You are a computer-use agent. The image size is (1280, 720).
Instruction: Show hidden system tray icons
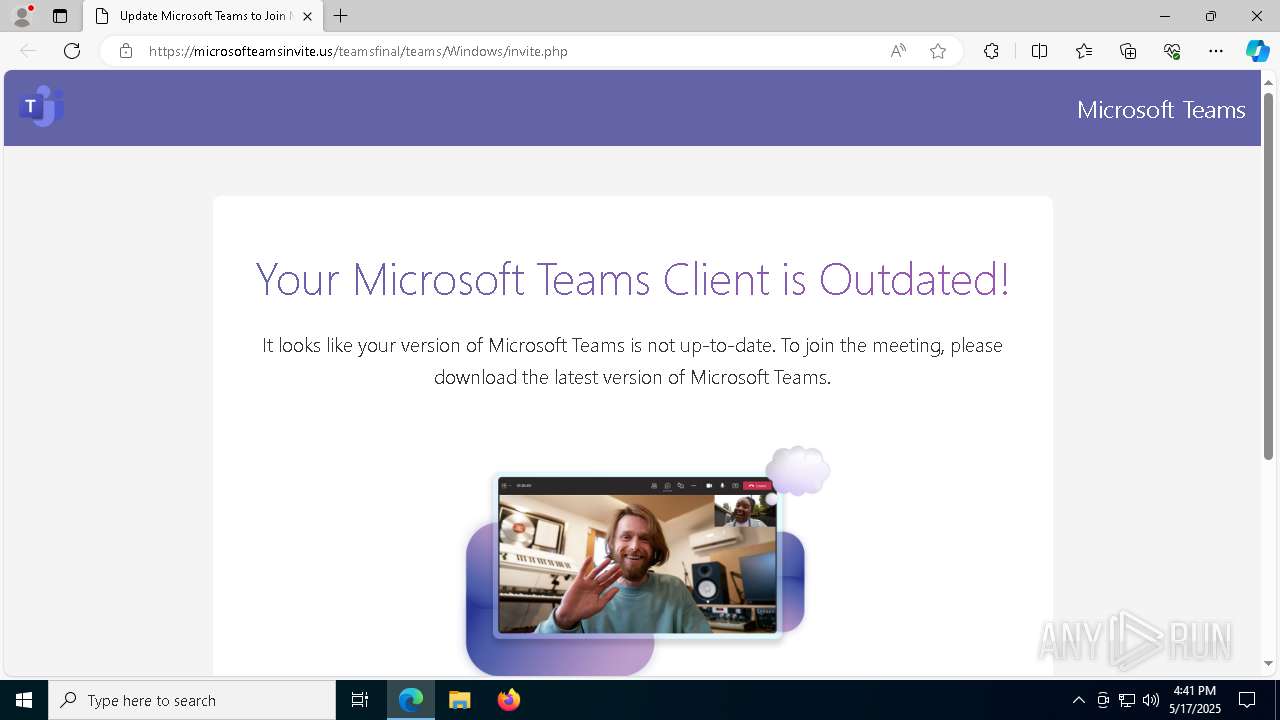tap(1078, 700)
